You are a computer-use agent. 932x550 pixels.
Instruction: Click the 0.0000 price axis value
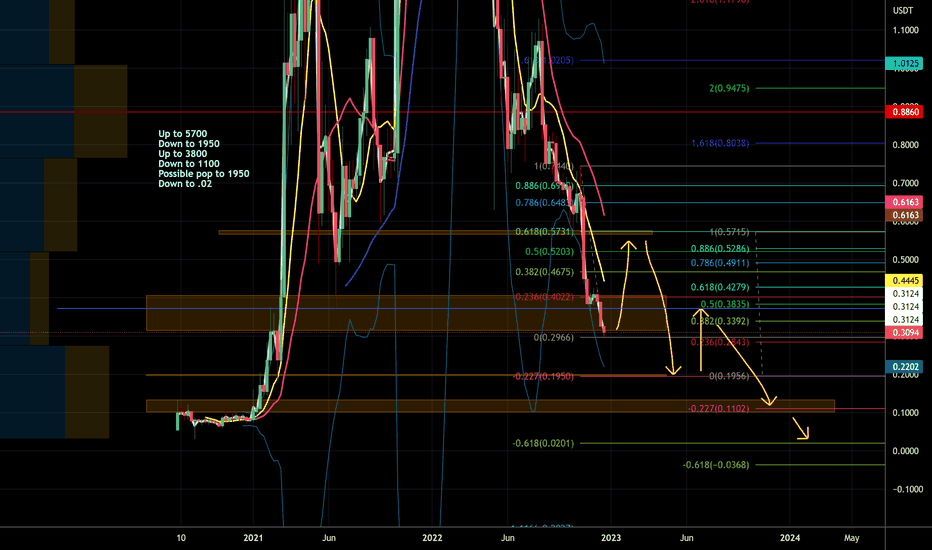905,451
